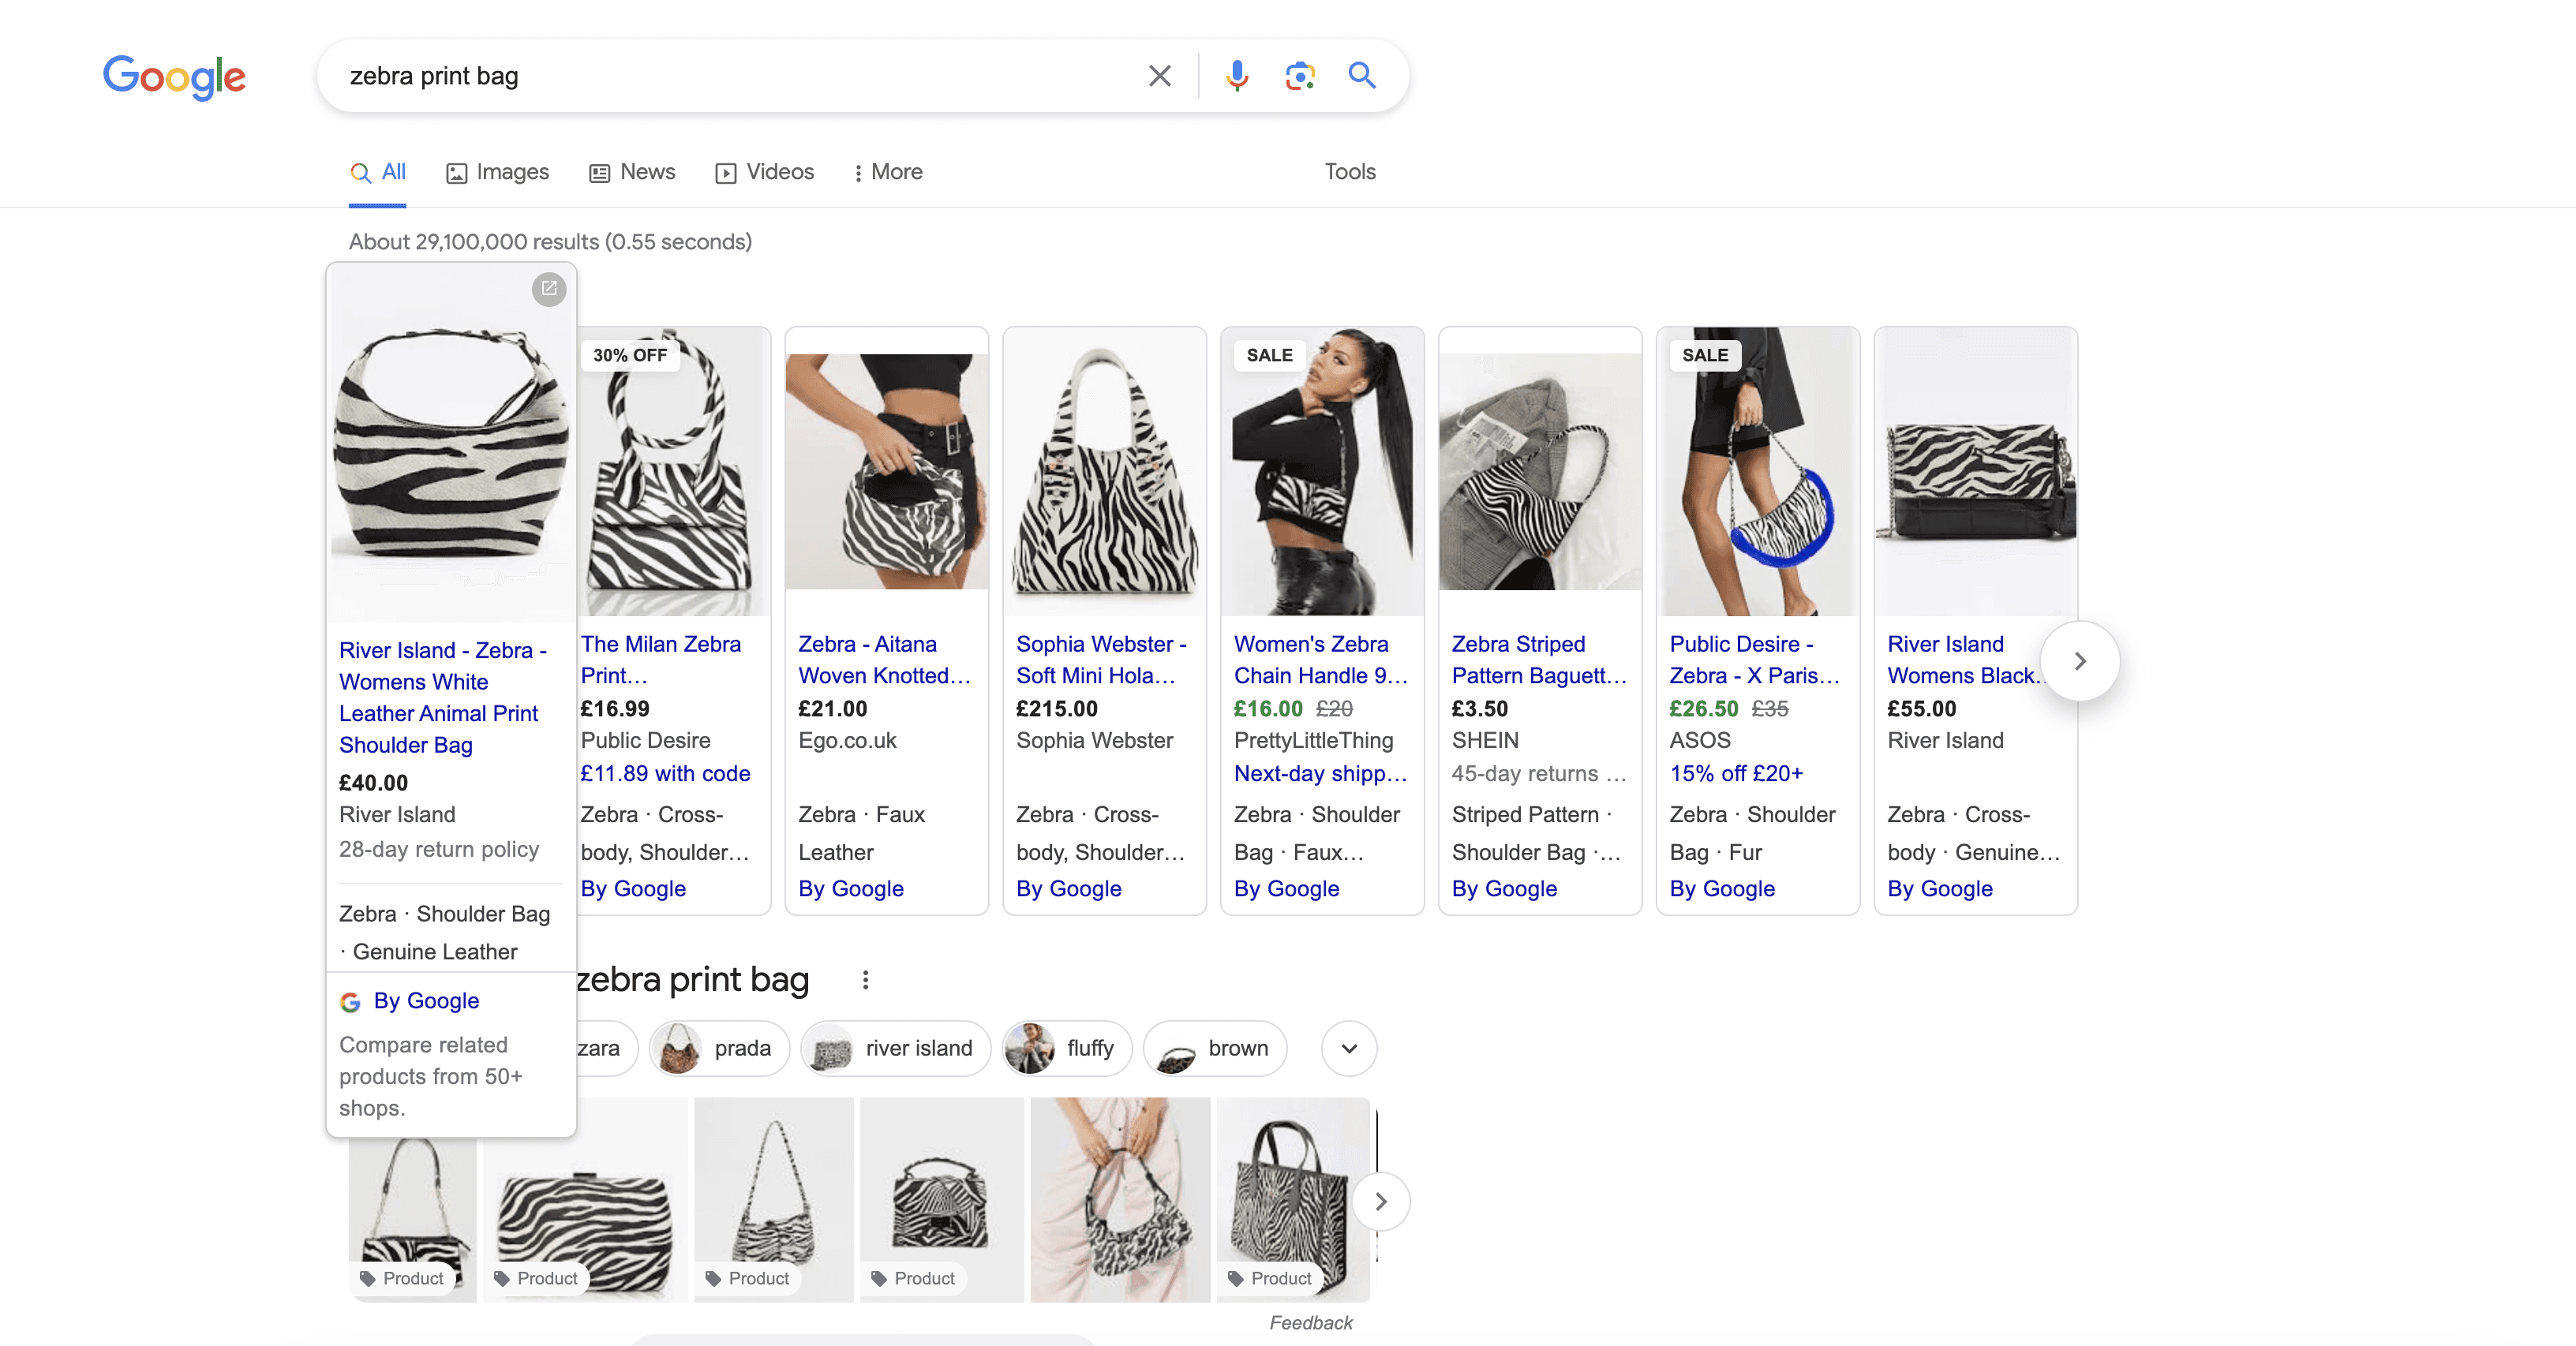The image size is (2576, 1346).
Task: Click into the zebra print bag search field
Action: [x=740, y=76]
